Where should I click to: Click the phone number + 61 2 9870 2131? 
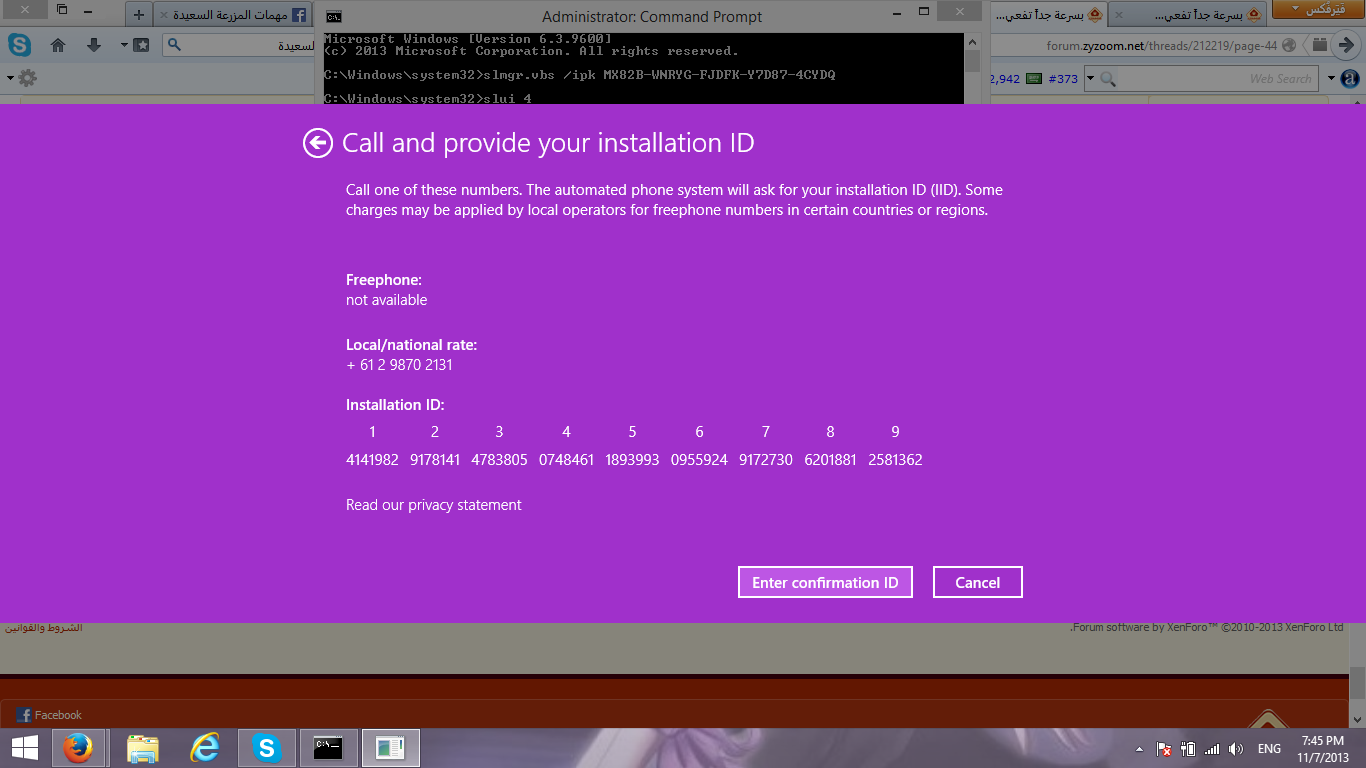(x=399, y=365)
